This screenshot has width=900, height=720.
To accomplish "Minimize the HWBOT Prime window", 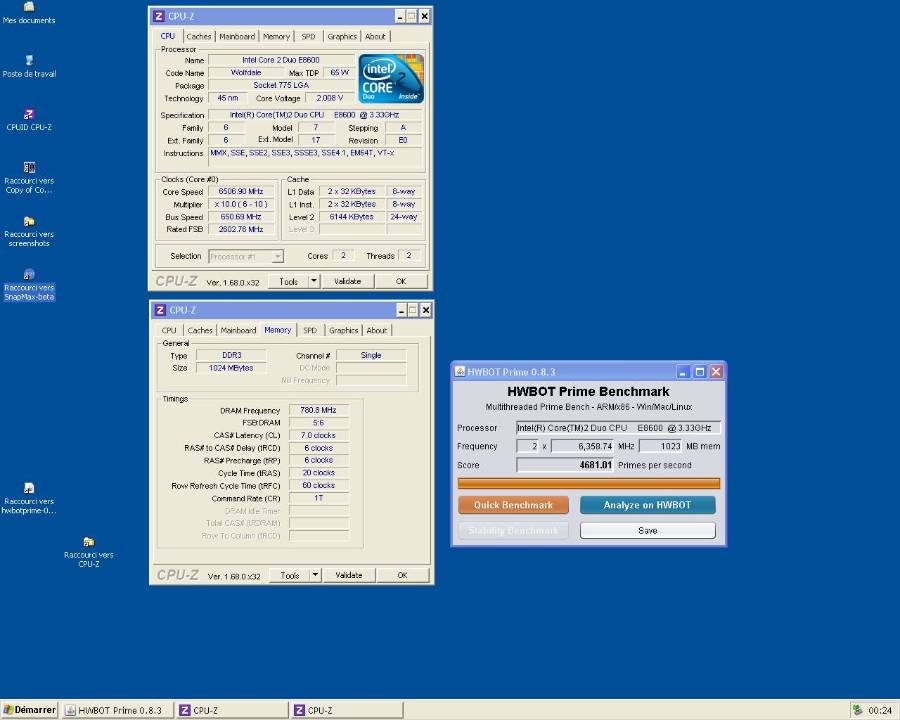I will [x=682, y=372].
